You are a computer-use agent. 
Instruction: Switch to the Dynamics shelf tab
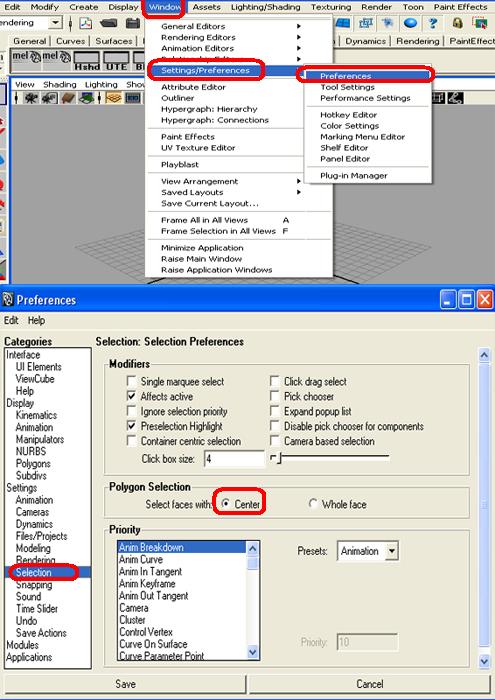coord(365,41)
